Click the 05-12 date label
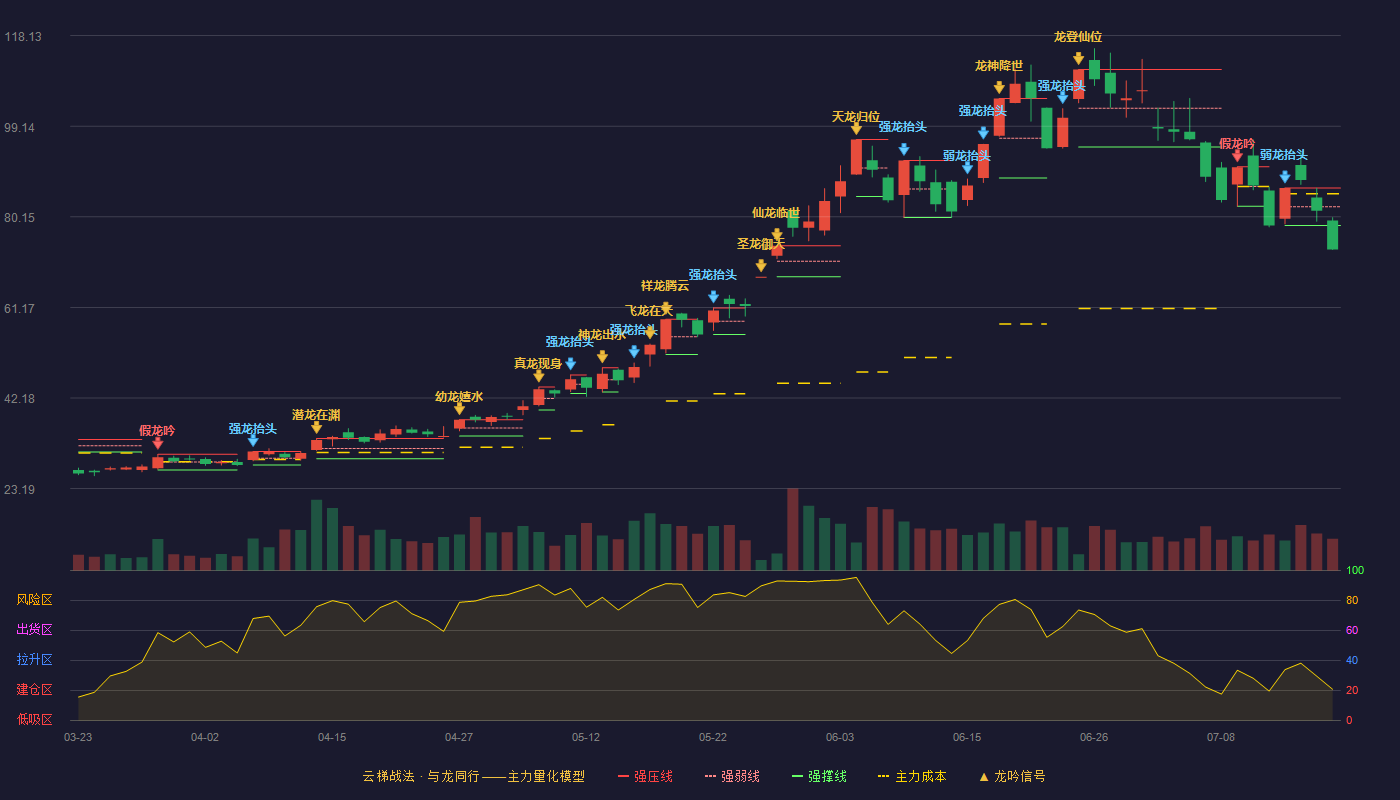Screen dimensions: 1400x800 (x=586, y=737)
